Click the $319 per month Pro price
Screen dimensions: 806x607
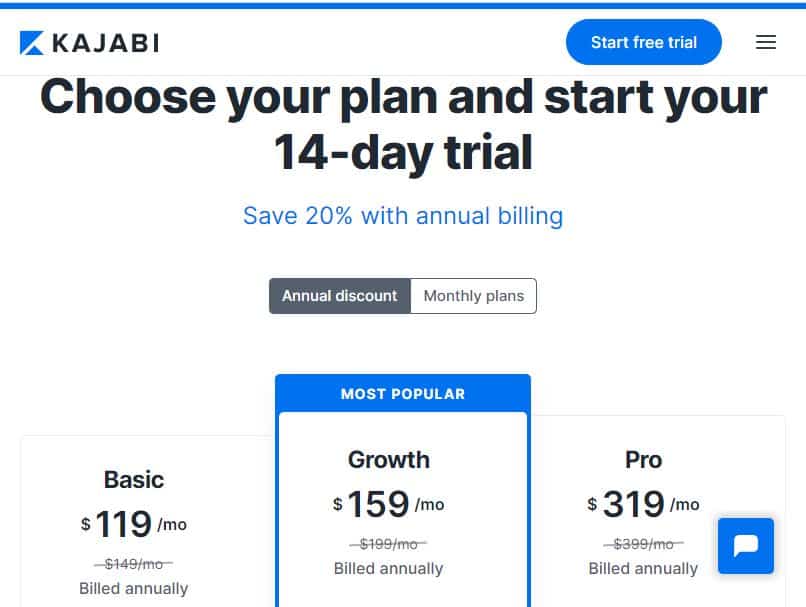tap(644, 504)
